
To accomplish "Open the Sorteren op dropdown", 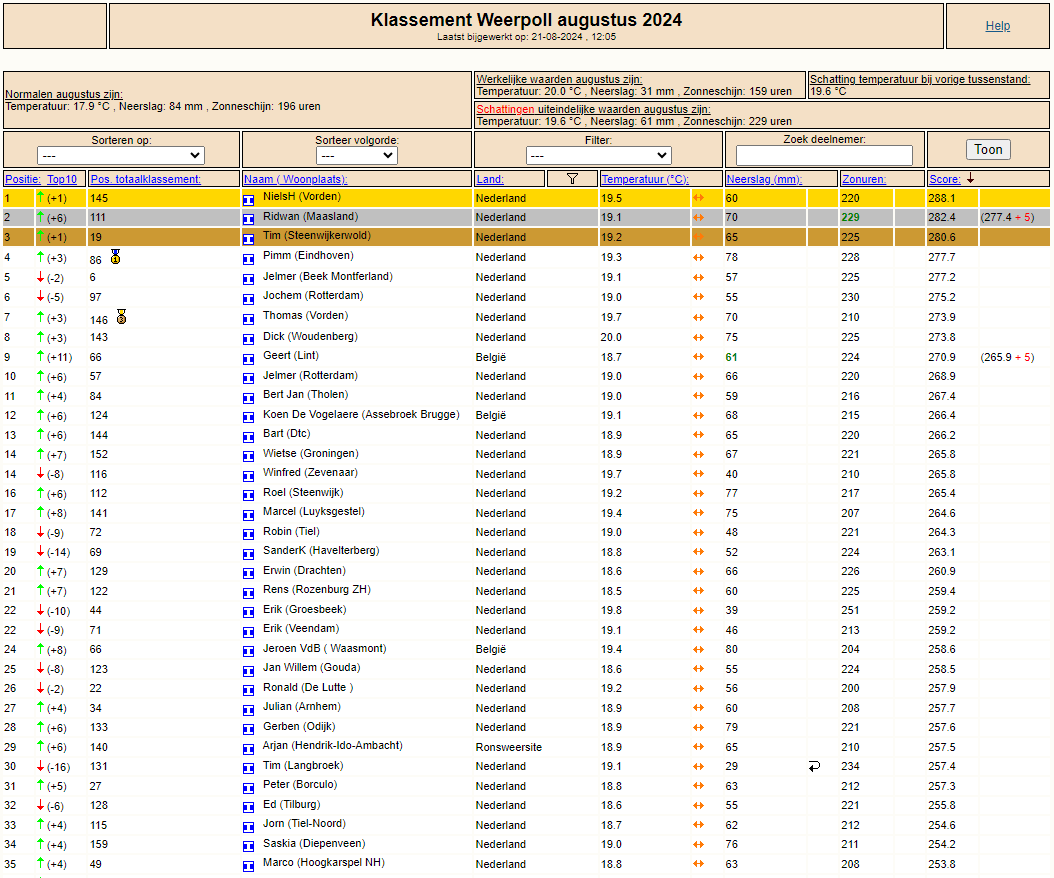I will click(121, 155).
